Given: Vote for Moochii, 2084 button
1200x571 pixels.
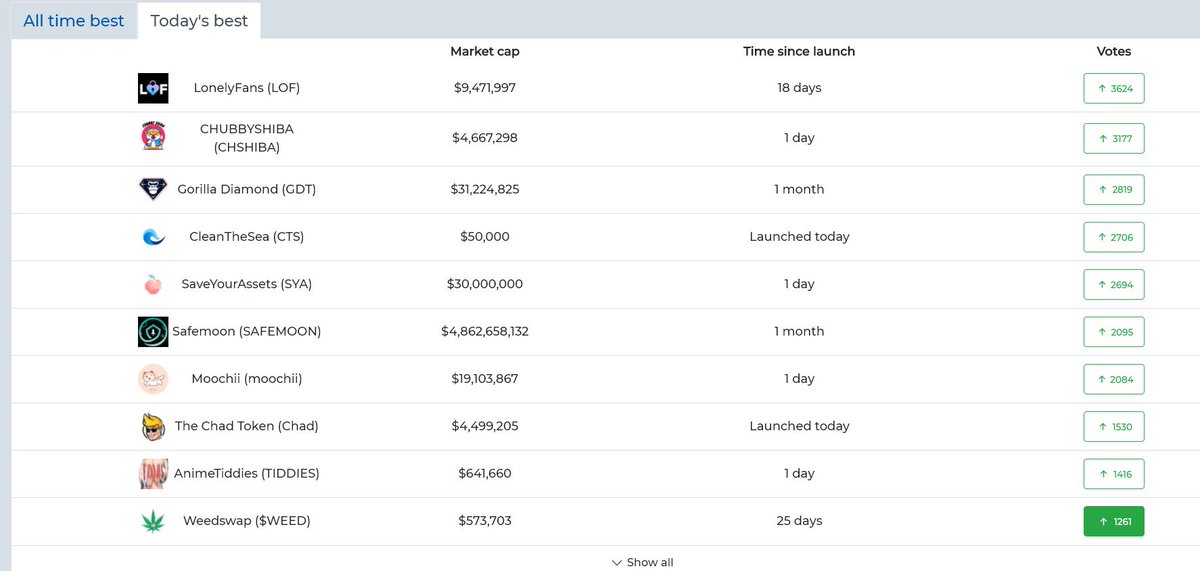Looking at the screenshot, I should click(x=1114, y=379).
